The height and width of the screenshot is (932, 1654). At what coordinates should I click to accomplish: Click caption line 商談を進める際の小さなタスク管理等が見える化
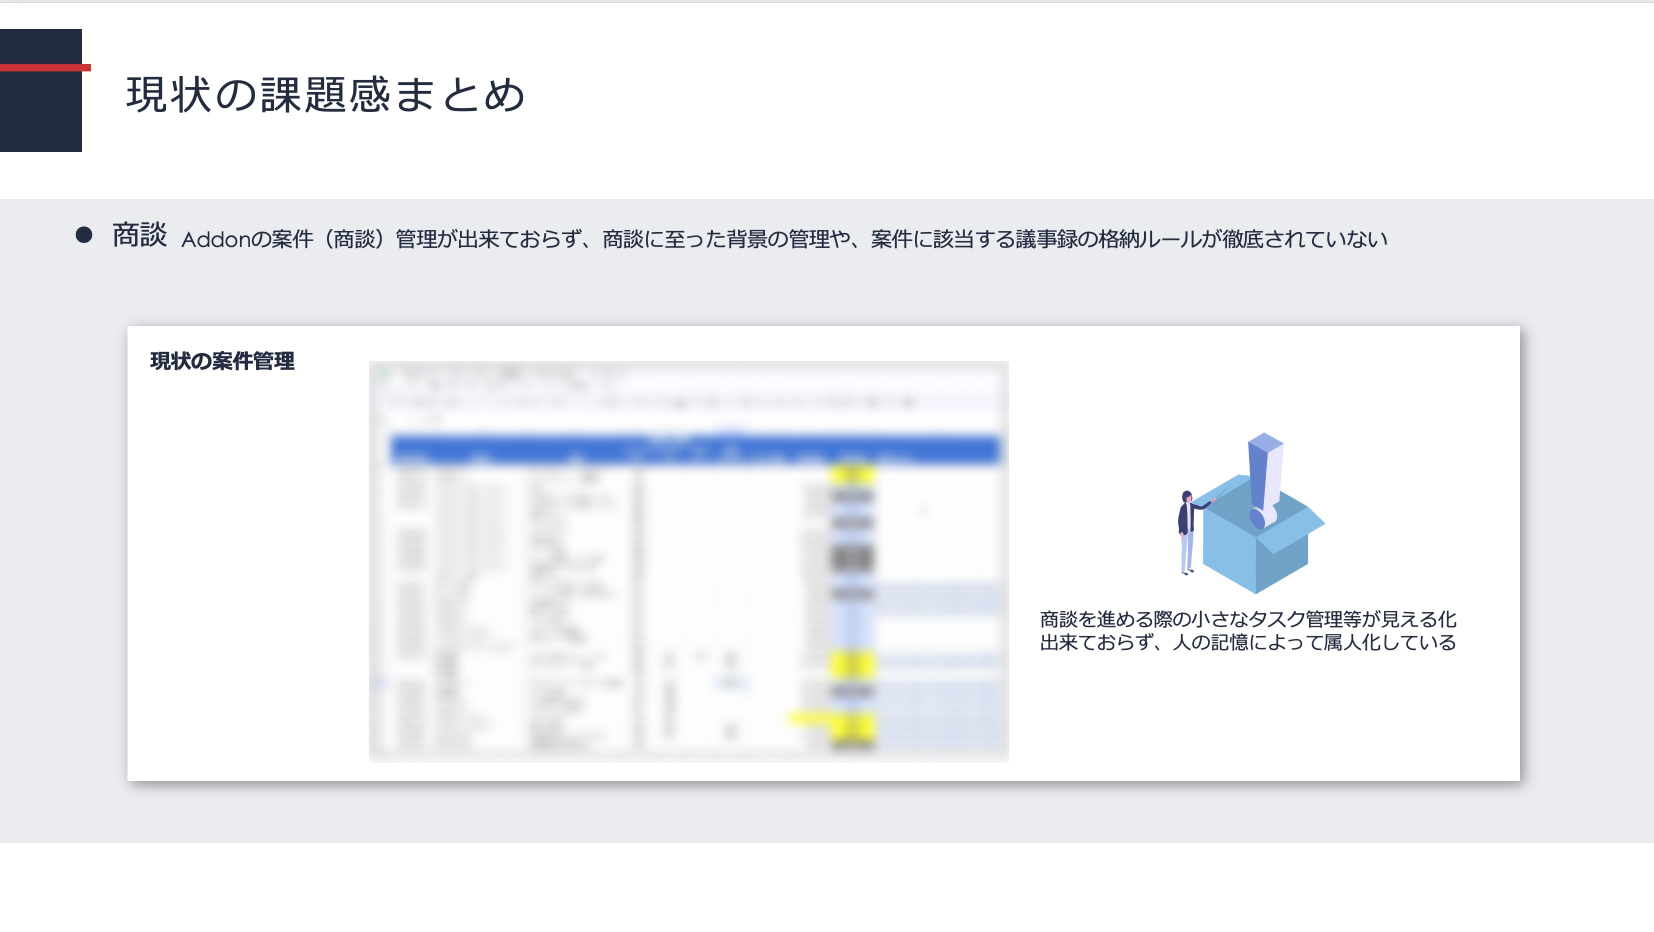[x=1248, y=619]
